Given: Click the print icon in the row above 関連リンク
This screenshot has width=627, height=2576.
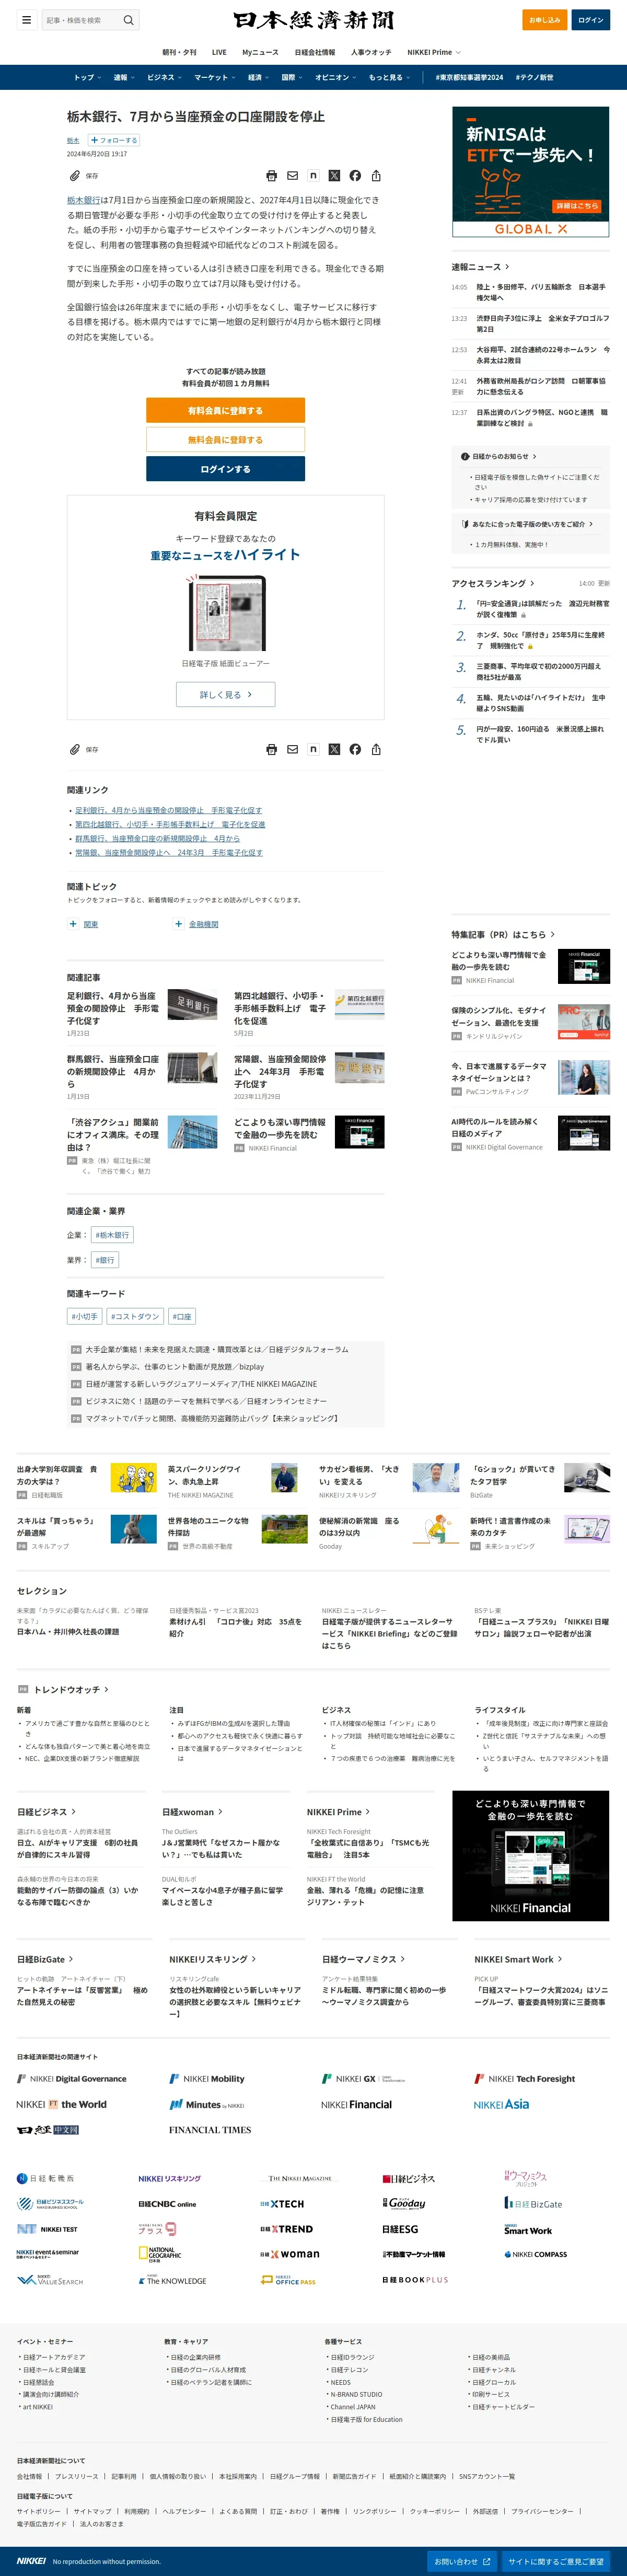Looking at the screenshot, I should tap(271, 750).
